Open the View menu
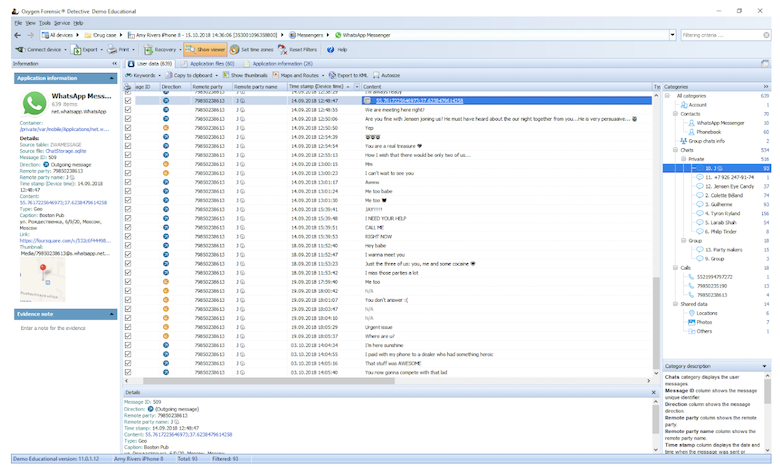Image resolution: width=780 pixels, height=472 pixels. pos(30,23)
